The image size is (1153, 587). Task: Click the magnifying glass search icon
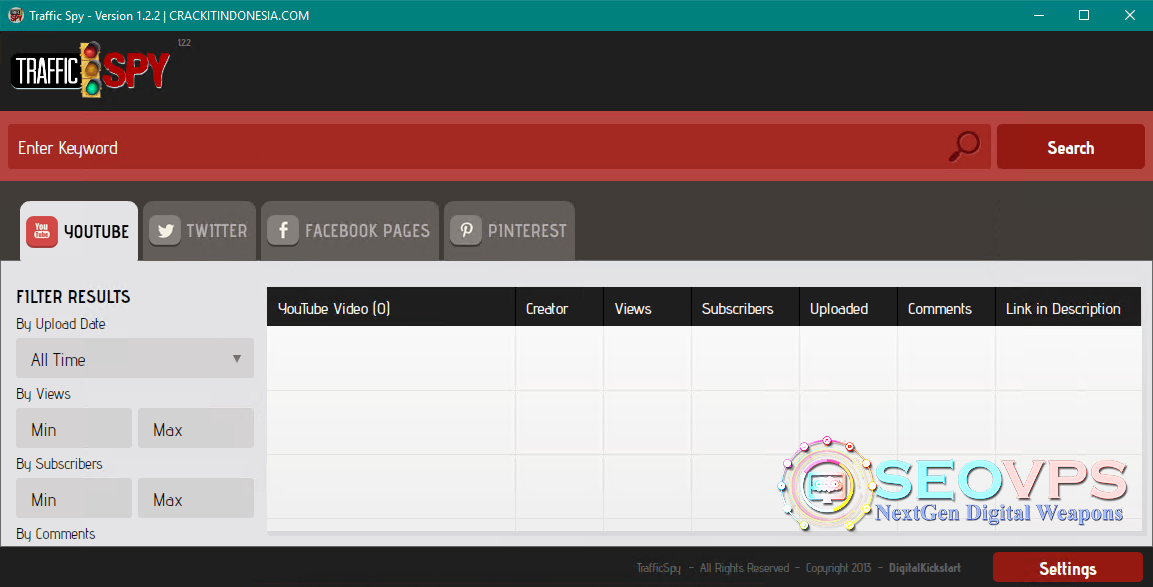click(964, 146)
